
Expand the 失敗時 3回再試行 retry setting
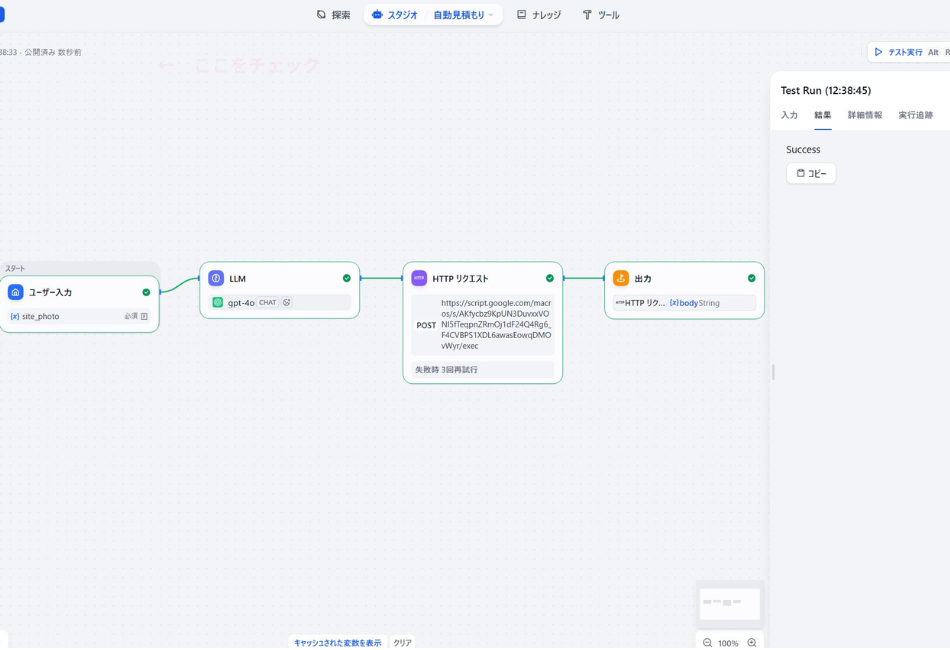coord(483,370)
